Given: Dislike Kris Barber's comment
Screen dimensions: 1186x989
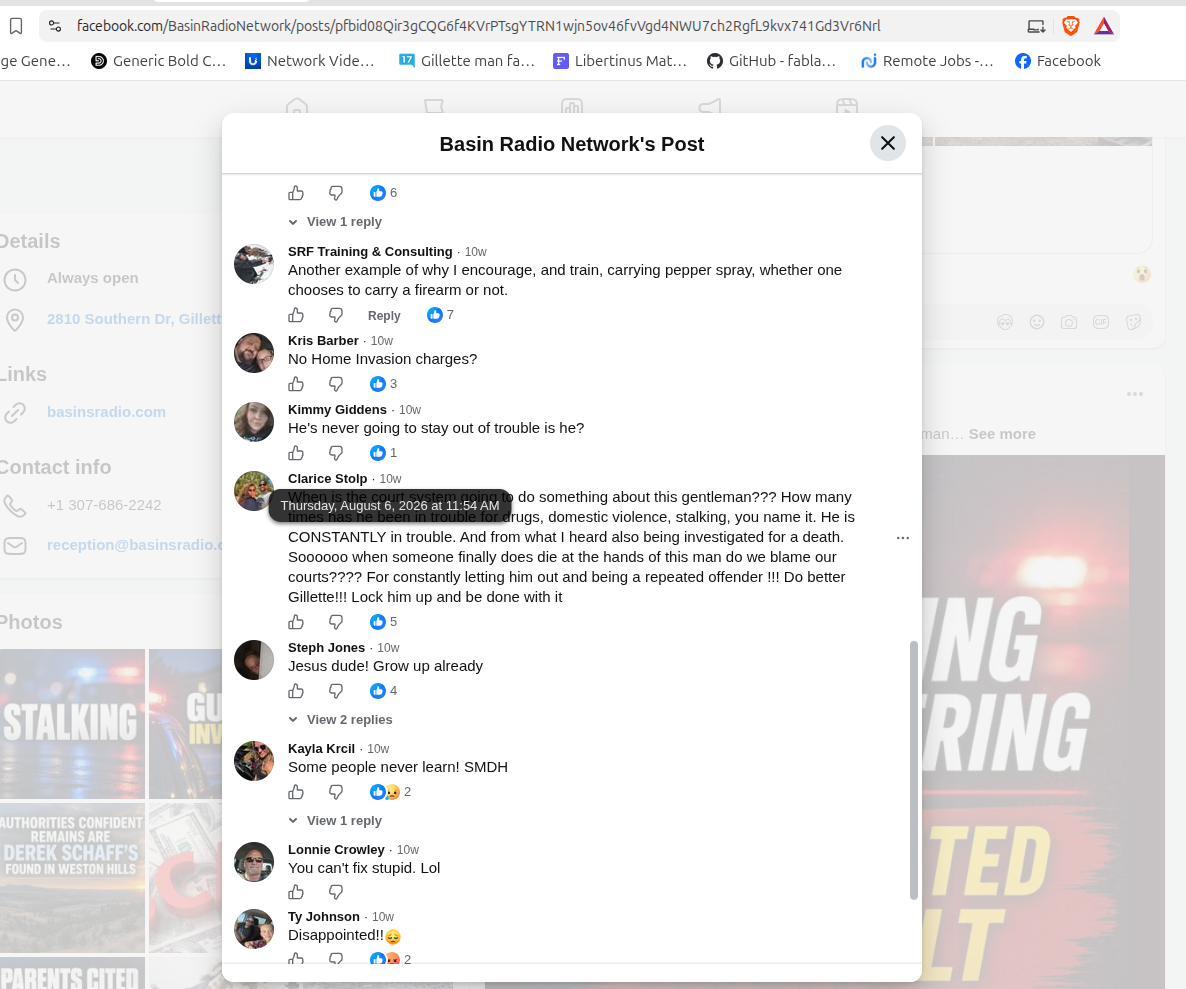Looking at the screenshot, I should pos(336,384).
